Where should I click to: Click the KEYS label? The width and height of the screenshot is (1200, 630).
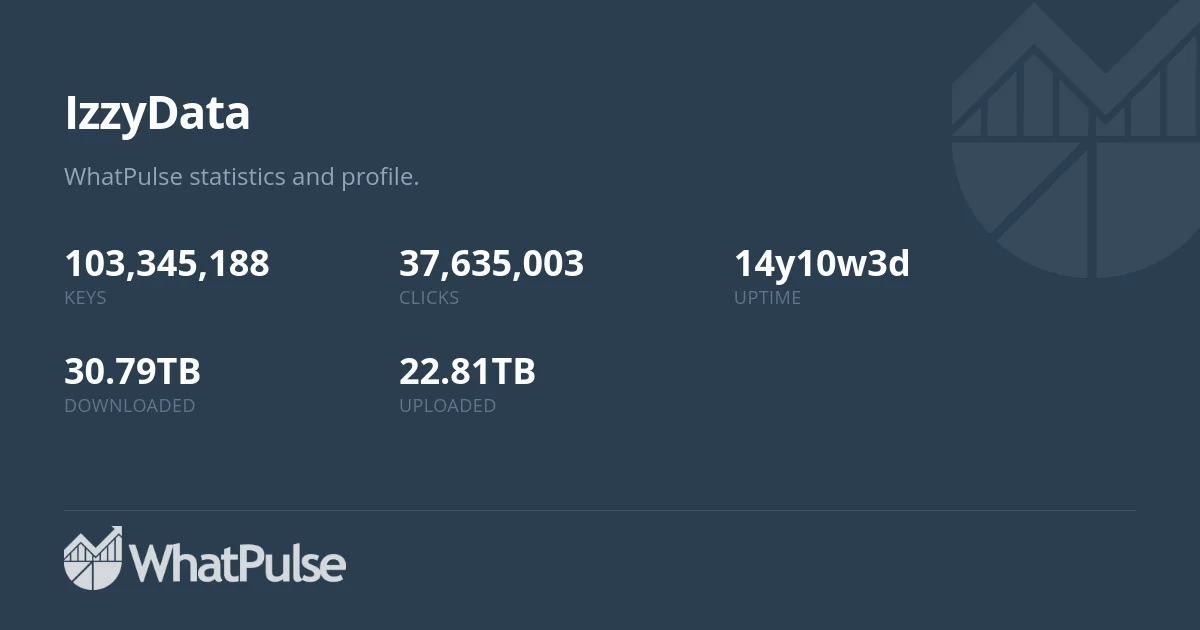85,298
